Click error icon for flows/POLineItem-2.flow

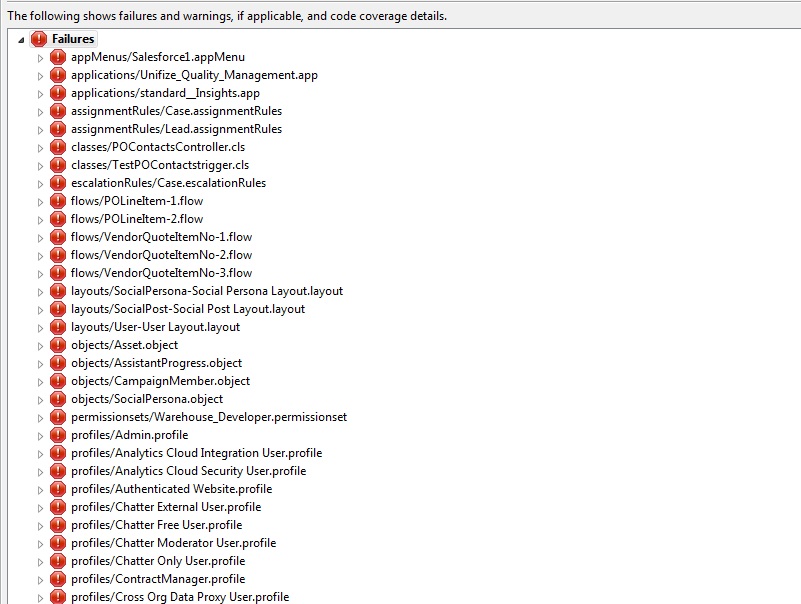click(x=58, y=219)
